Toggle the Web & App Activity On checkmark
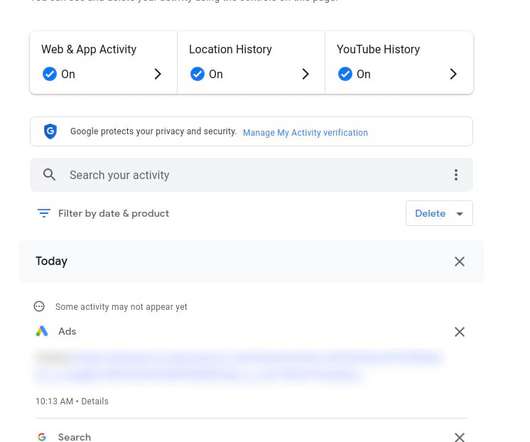This screenshot has width=530, height=442. point(50,74)
